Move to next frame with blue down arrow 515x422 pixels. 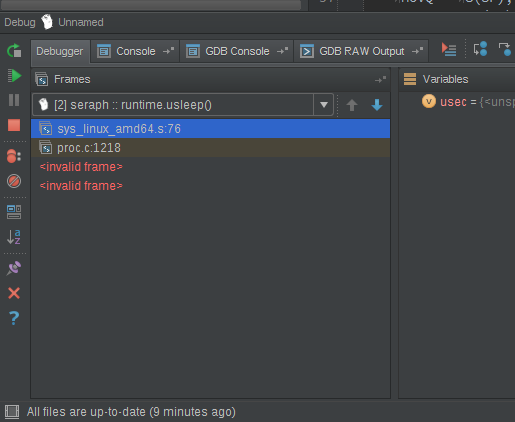[x=377, y=105]
